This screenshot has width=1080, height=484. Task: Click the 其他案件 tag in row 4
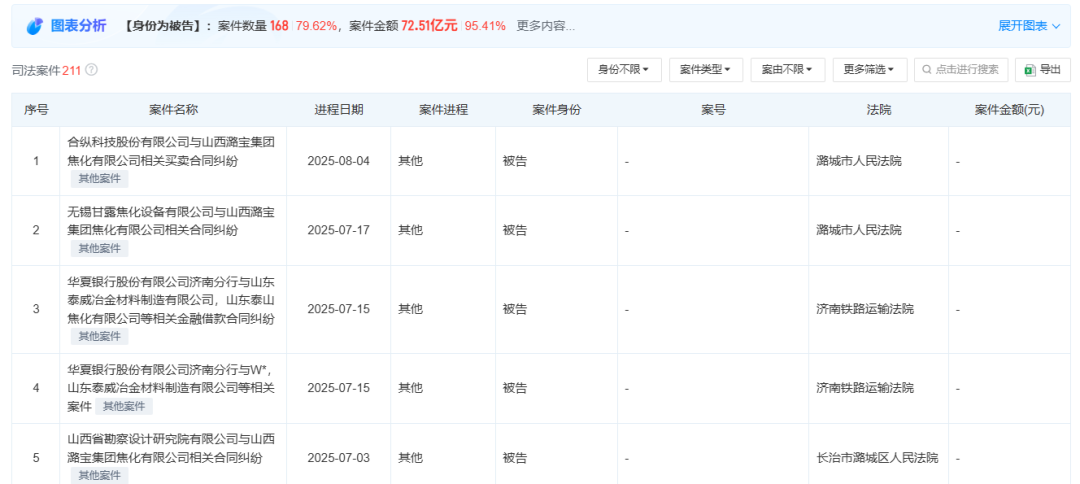tap(124, 406)
